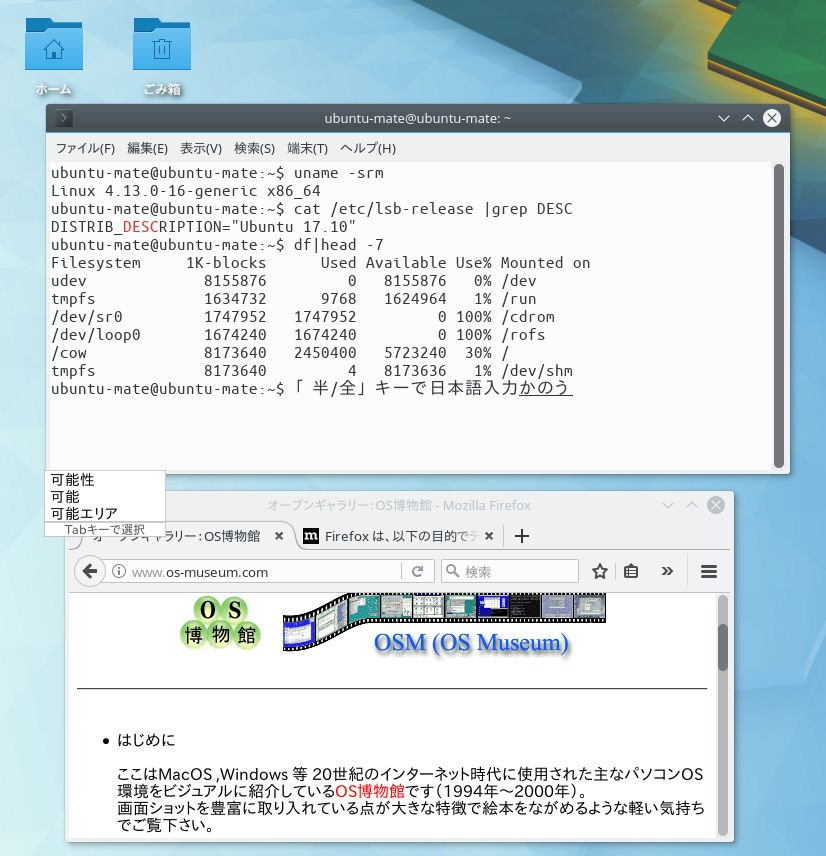Click the 'Linux 4.13.0-16-generic x86_64' output line

[x=186, y=191]
